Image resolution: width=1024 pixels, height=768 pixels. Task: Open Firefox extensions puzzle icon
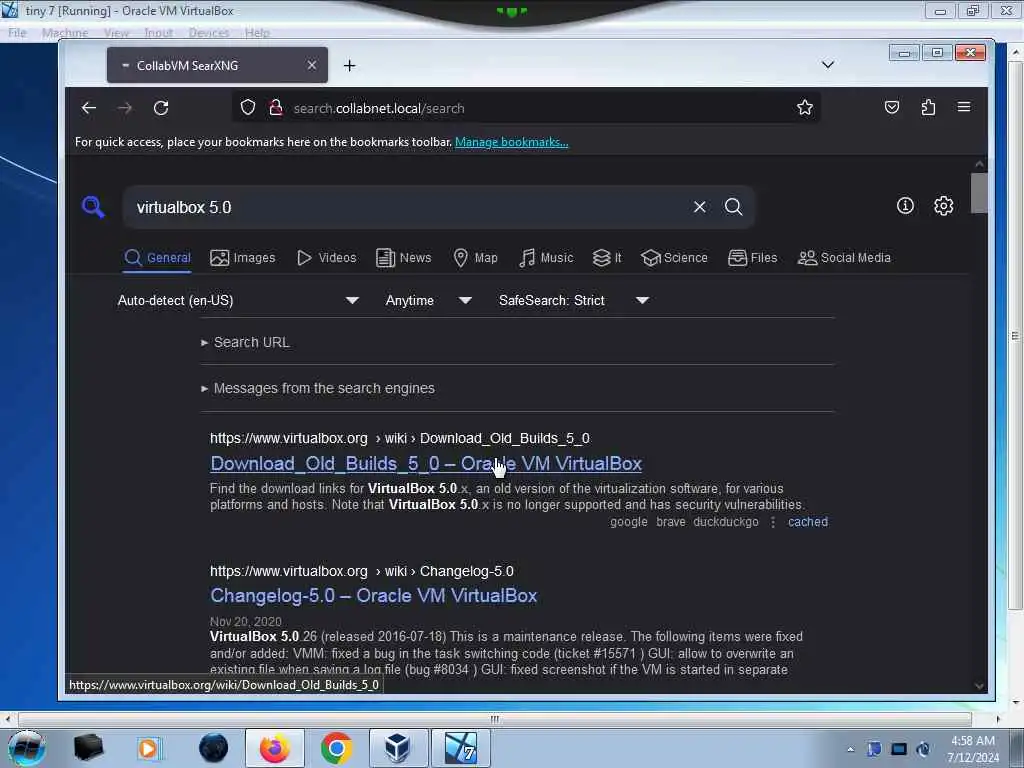[928, 107]
